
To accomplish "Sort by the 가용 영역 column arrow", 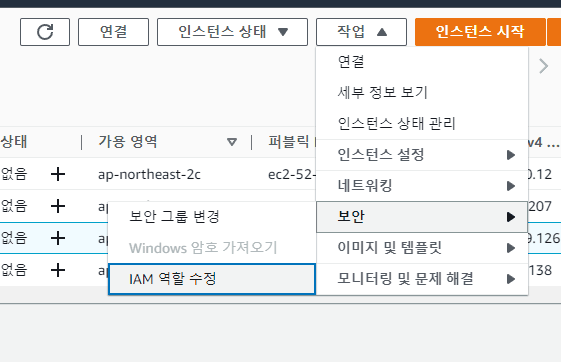I will pos(232,142).
